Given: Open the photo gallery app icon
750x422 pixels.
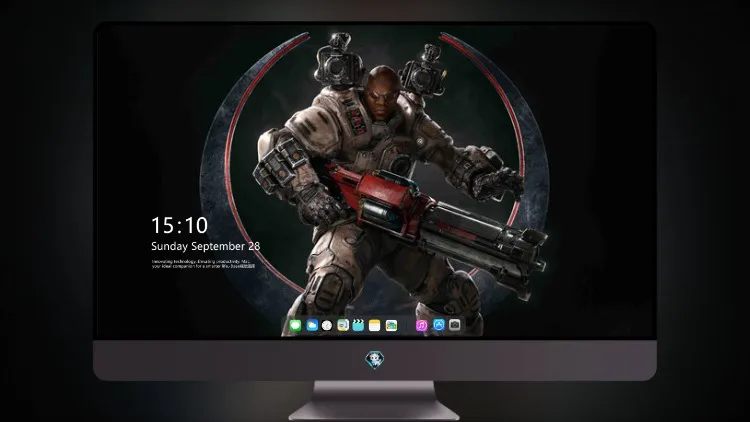Looking at the screenshot, I should click(391, 325).
